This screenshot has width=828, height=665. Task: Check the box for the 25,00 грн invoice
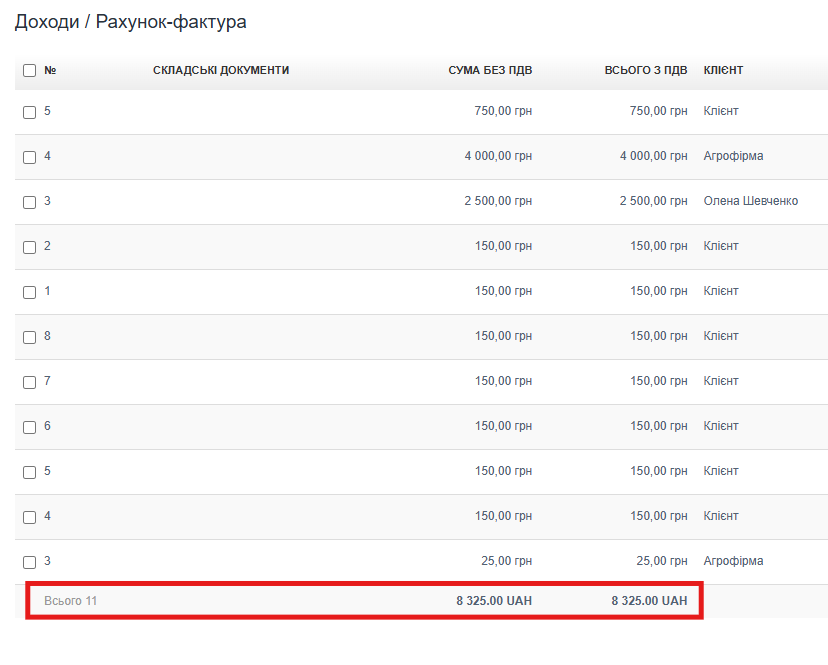click(x=29, y=562)
